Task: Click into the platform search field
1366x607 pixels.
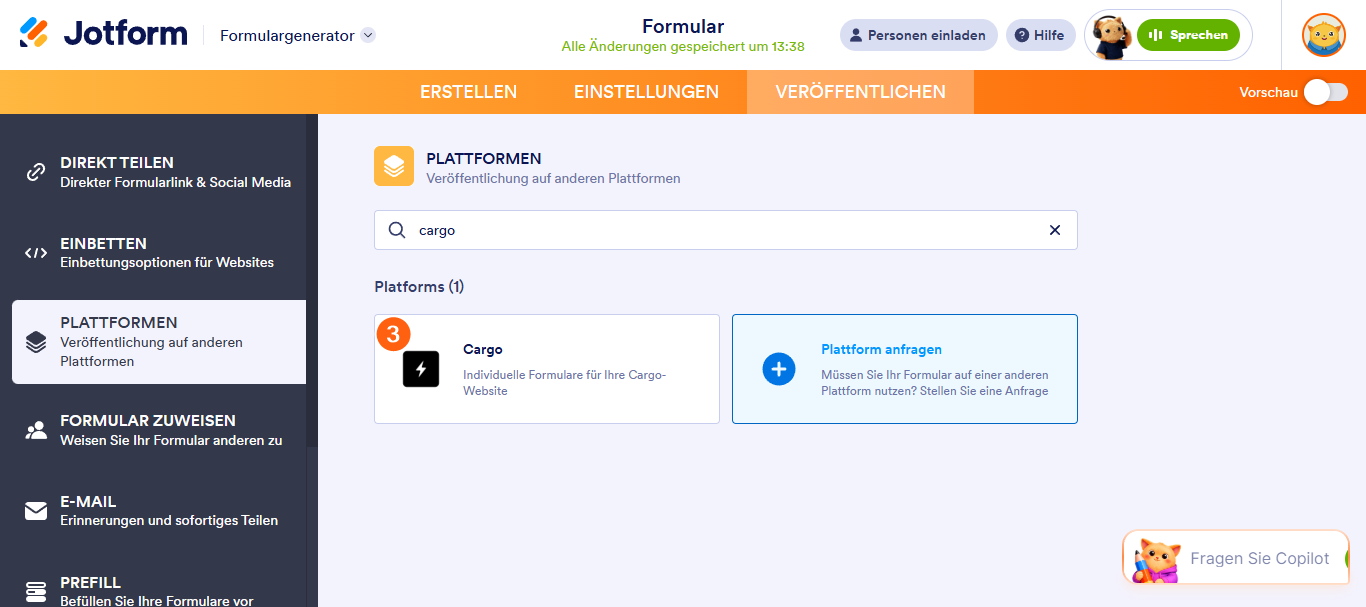Action: pos(725,230)
